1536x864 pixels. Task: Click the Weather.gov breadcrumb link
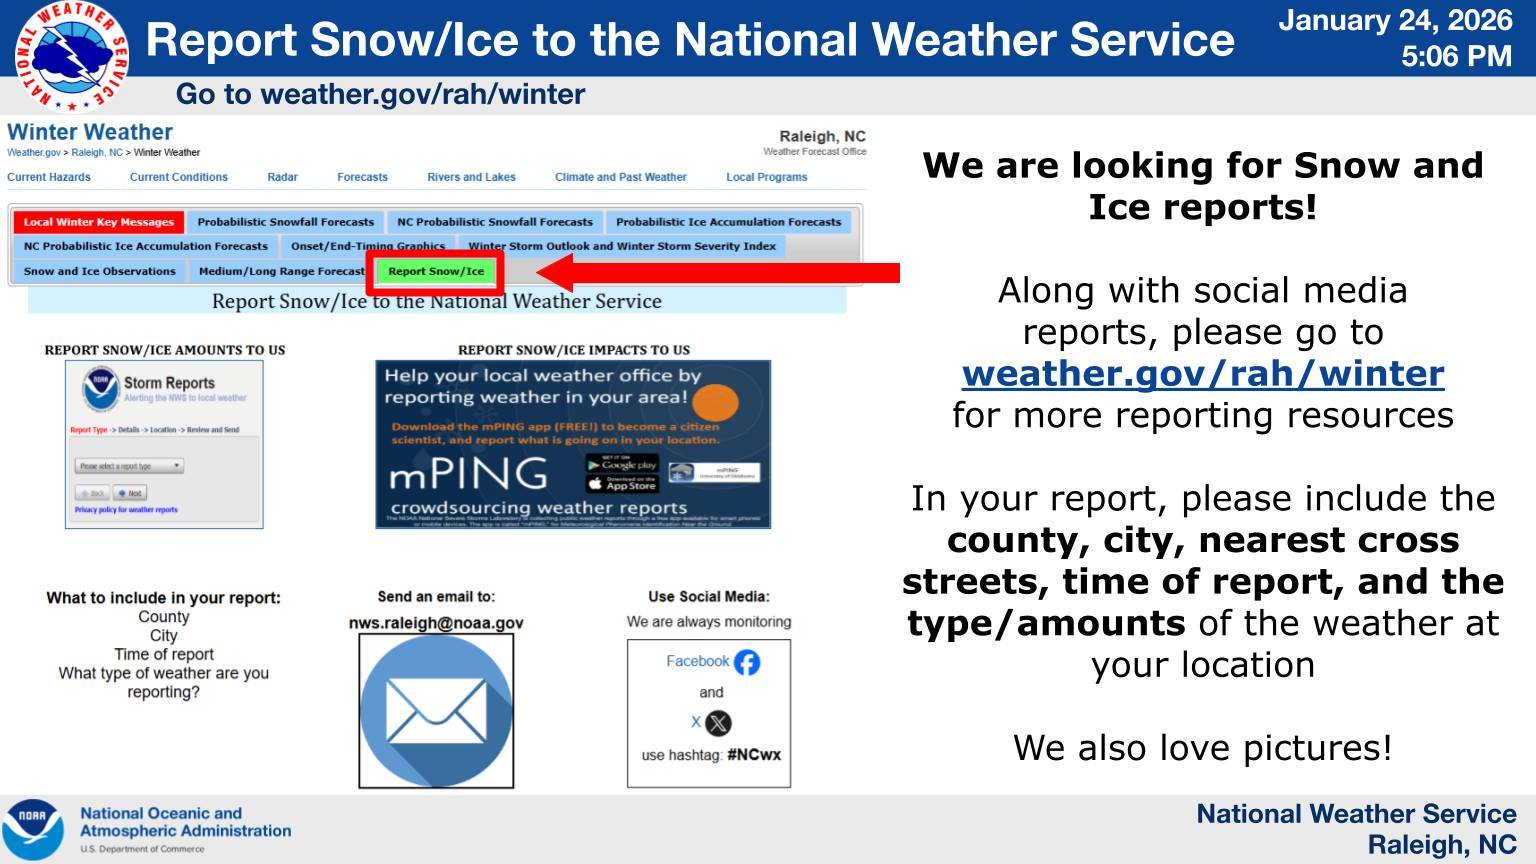point(33,153)
